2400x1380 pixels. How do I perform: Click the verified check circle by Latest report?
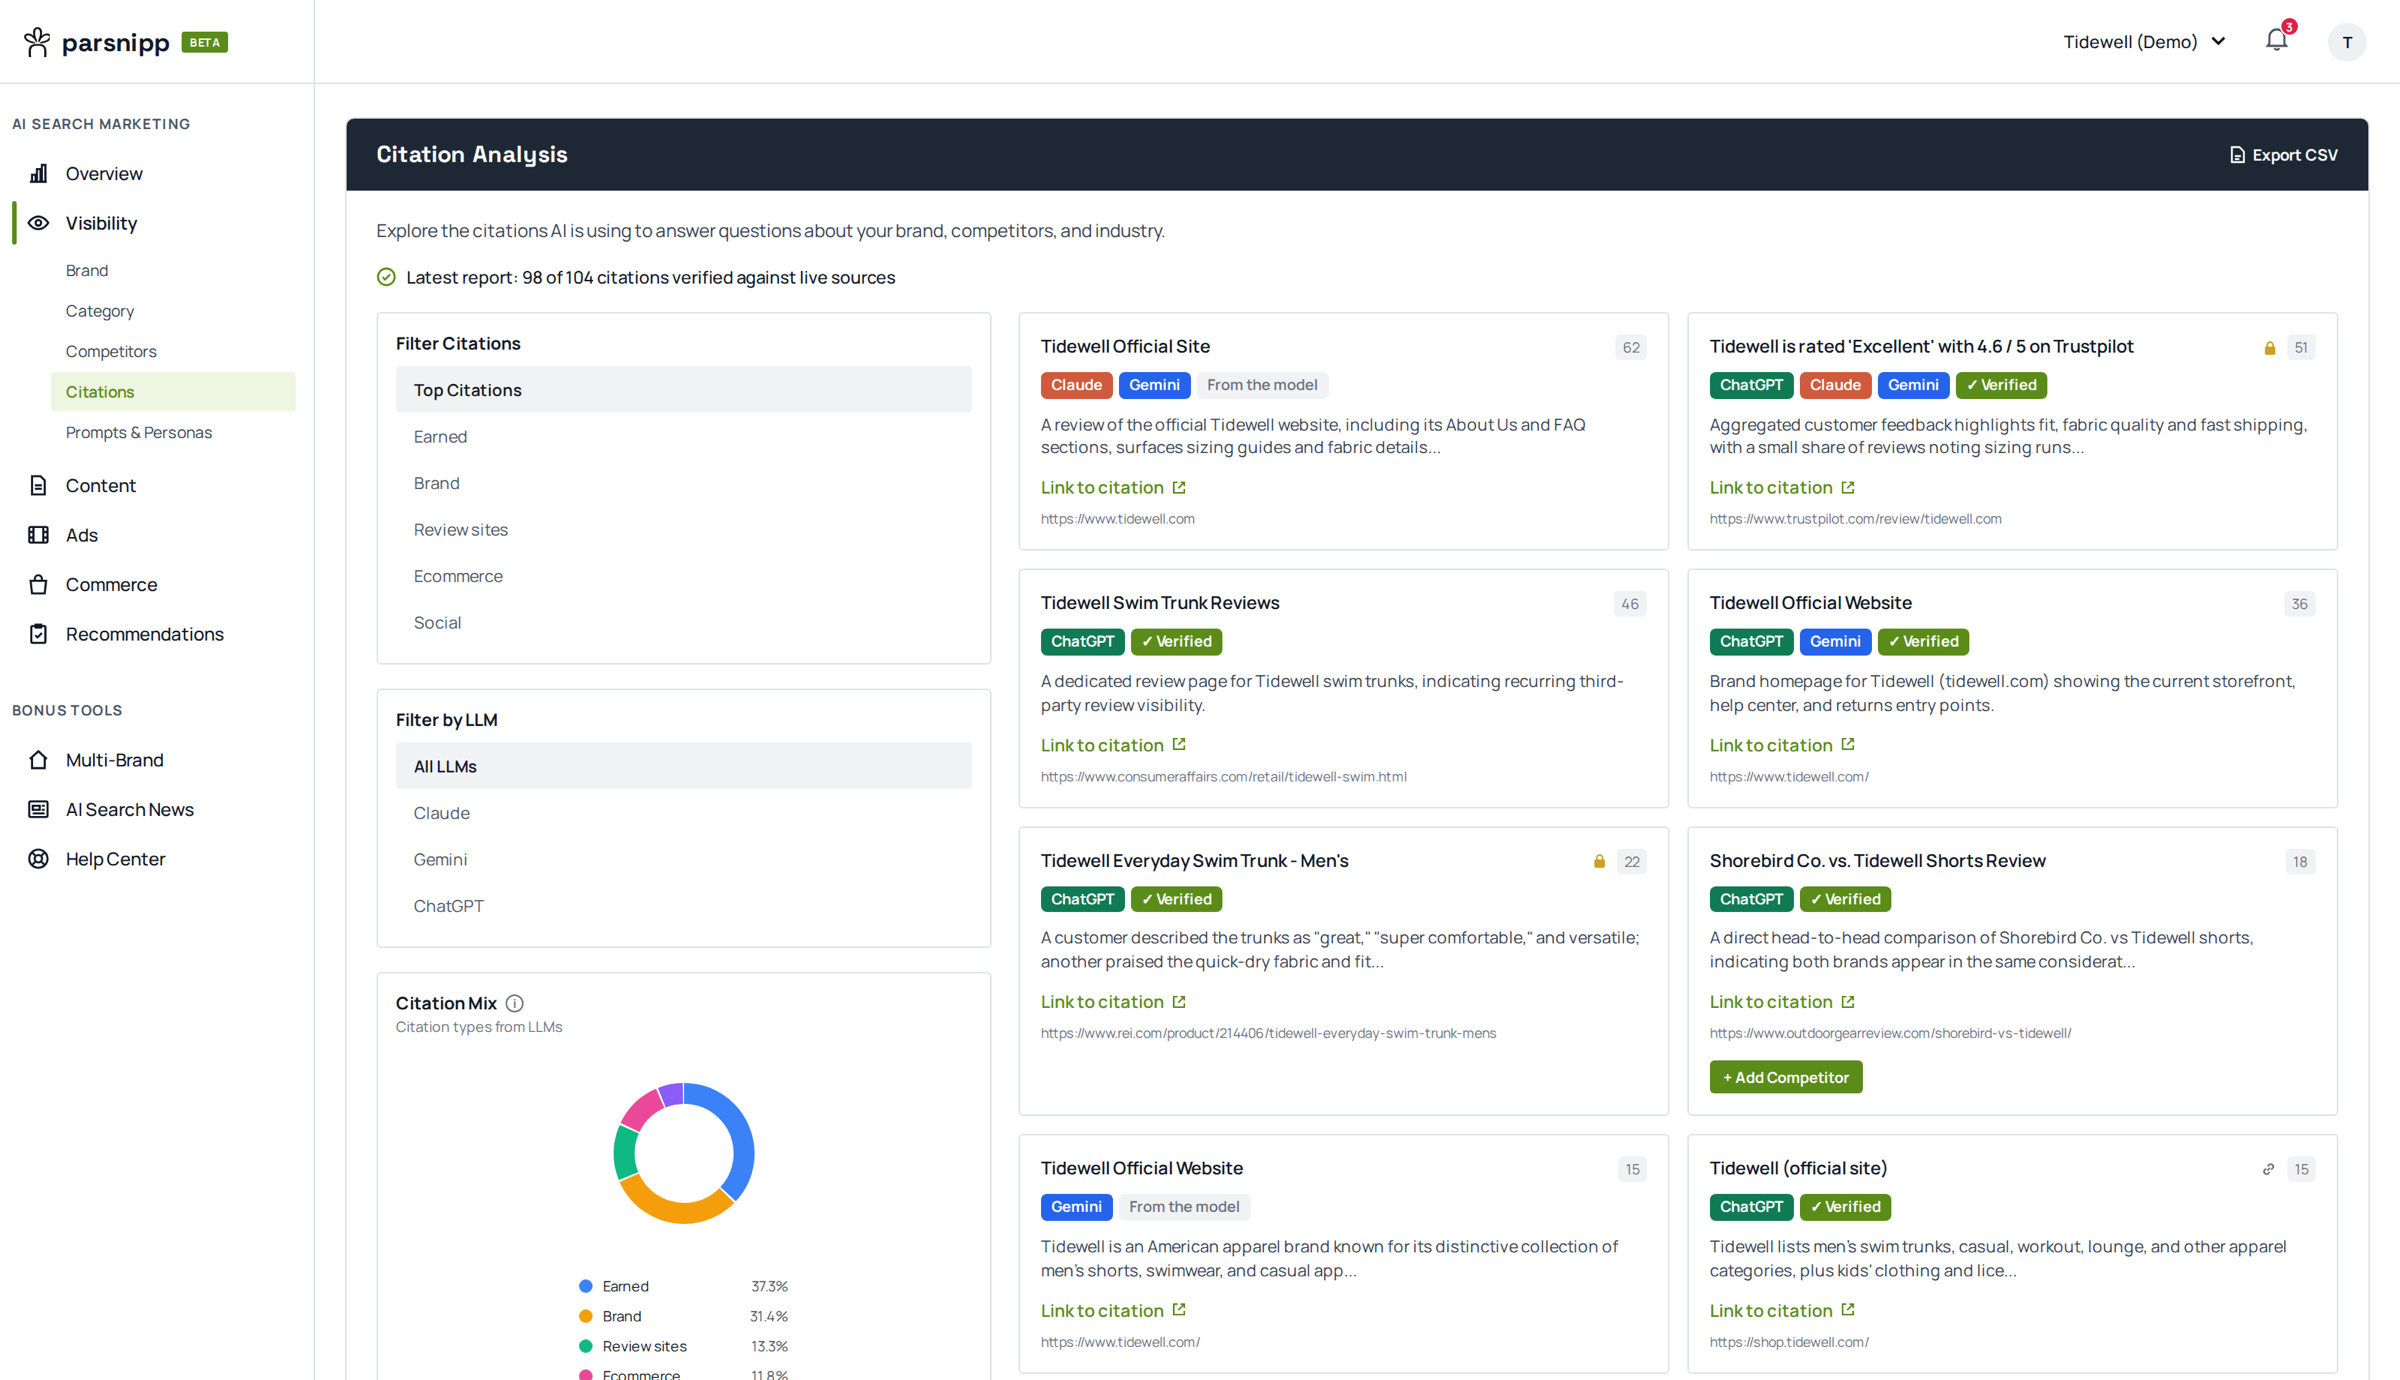click(386, 277)
